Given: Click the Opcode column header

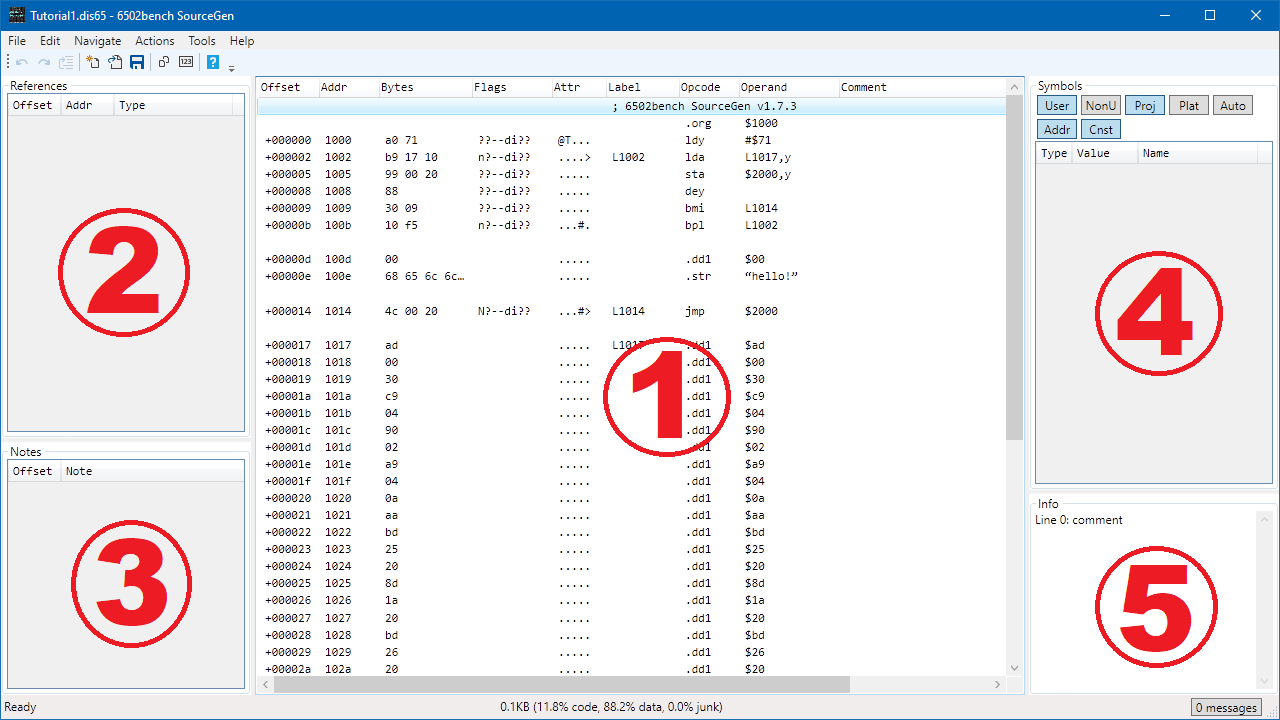Looking at the screenshot, I should [707, 87].
